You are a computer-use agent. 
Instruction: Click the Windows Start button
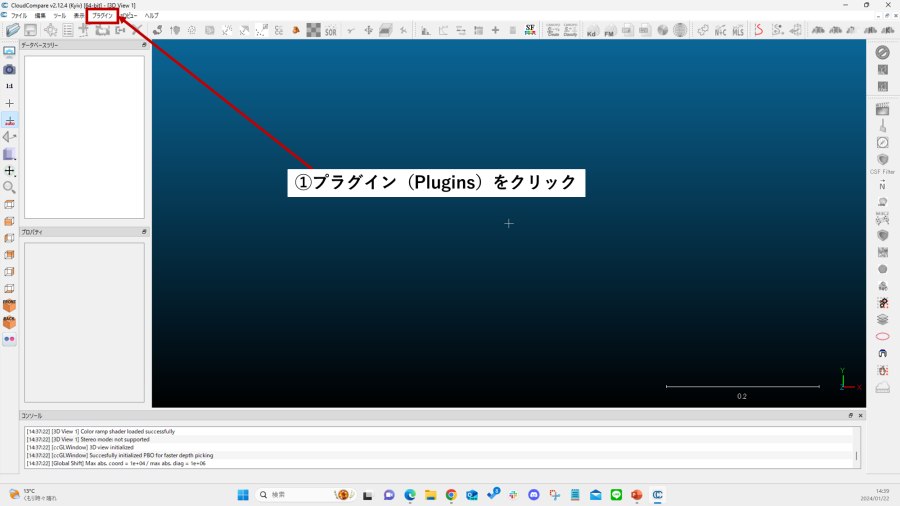(243, 495)
